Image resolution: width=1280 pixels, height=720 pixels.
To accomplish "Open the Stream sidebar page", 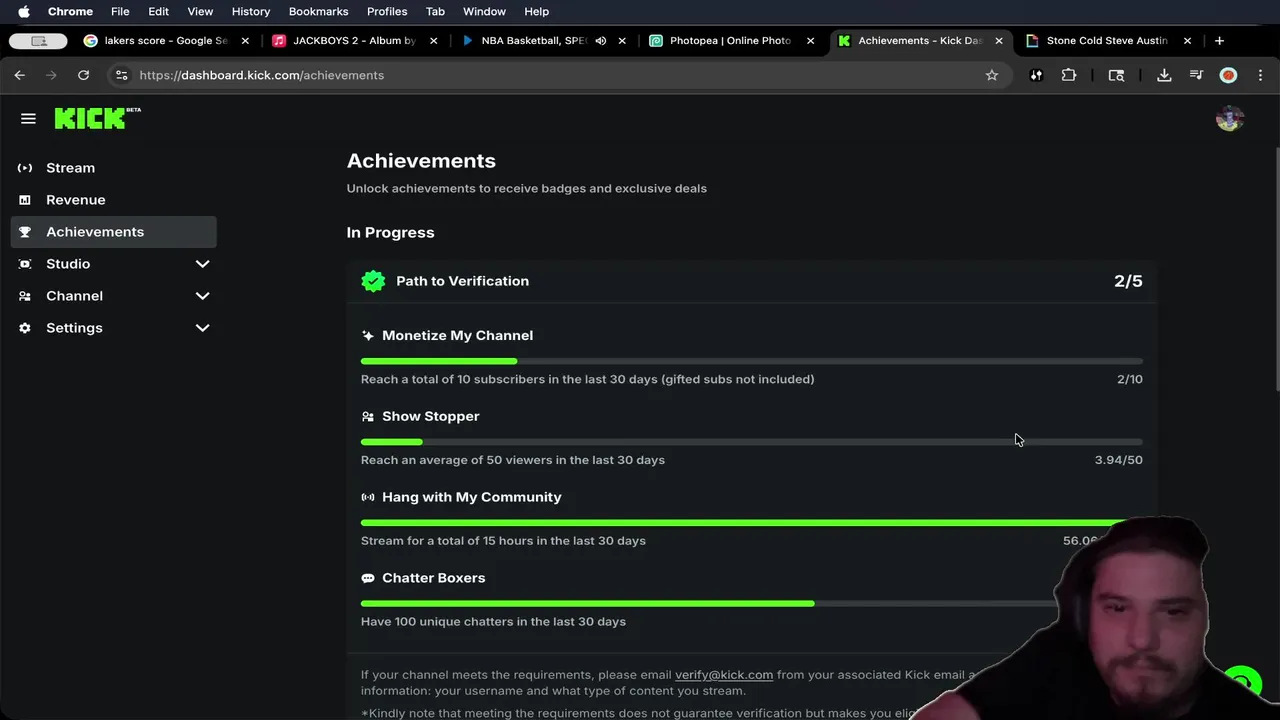I will coord(113,168).
